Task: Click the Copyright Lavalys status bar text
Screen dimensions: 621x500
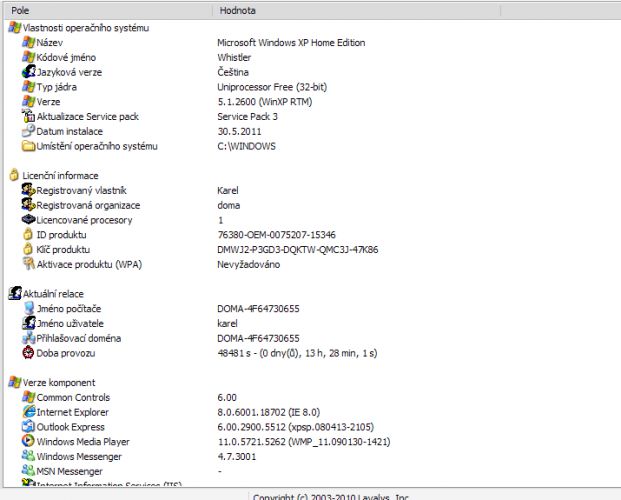Action: coord(331,496)
